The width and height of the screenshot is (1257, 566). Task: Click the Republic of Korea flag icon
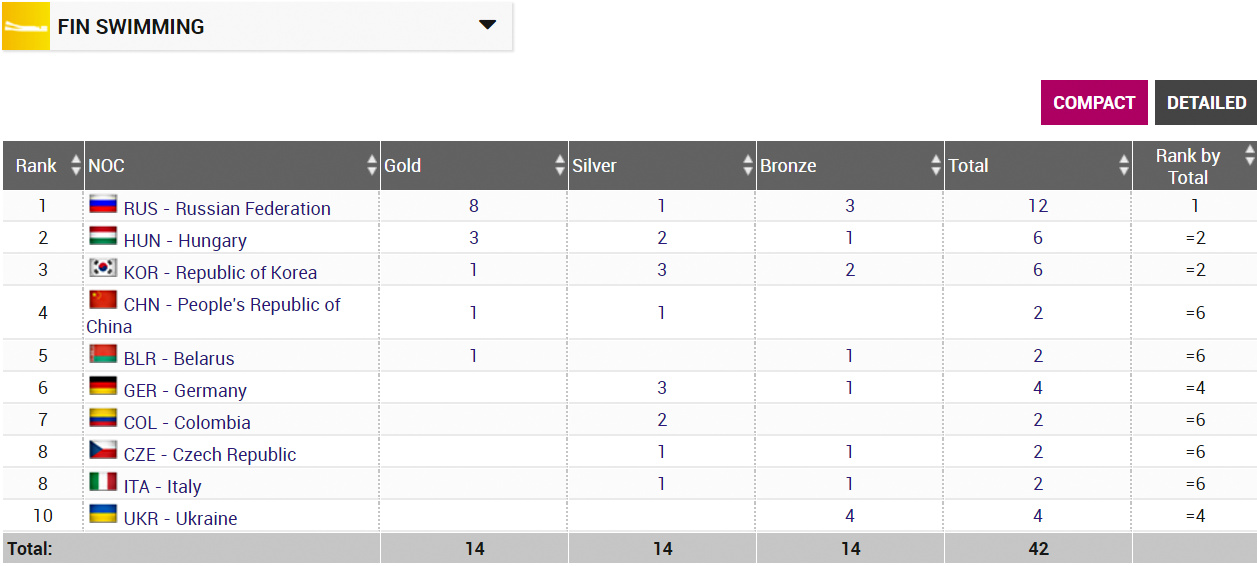point(103,269)
